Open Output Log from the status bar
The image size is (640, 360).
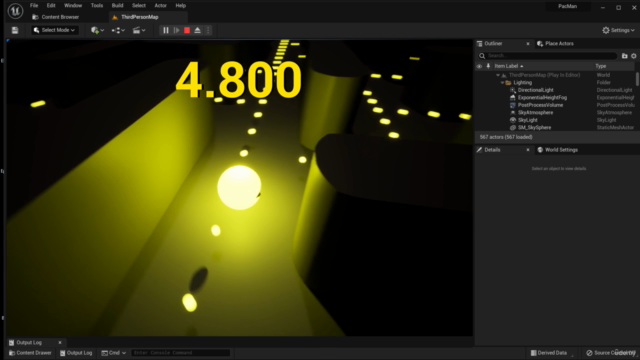click(x=76, y=353)
